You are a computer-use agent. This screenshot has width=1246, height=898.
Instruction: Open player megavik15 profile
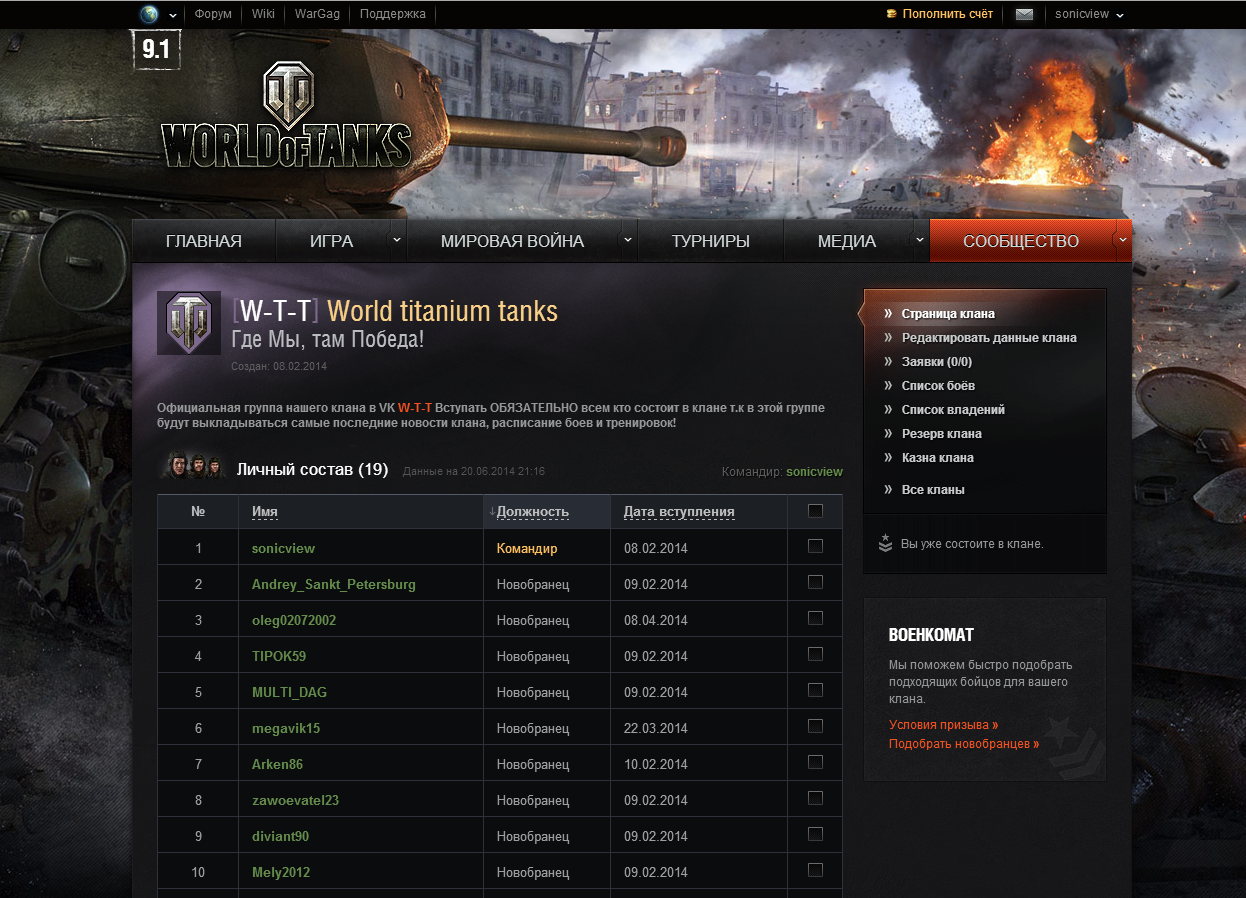point(286,728)
